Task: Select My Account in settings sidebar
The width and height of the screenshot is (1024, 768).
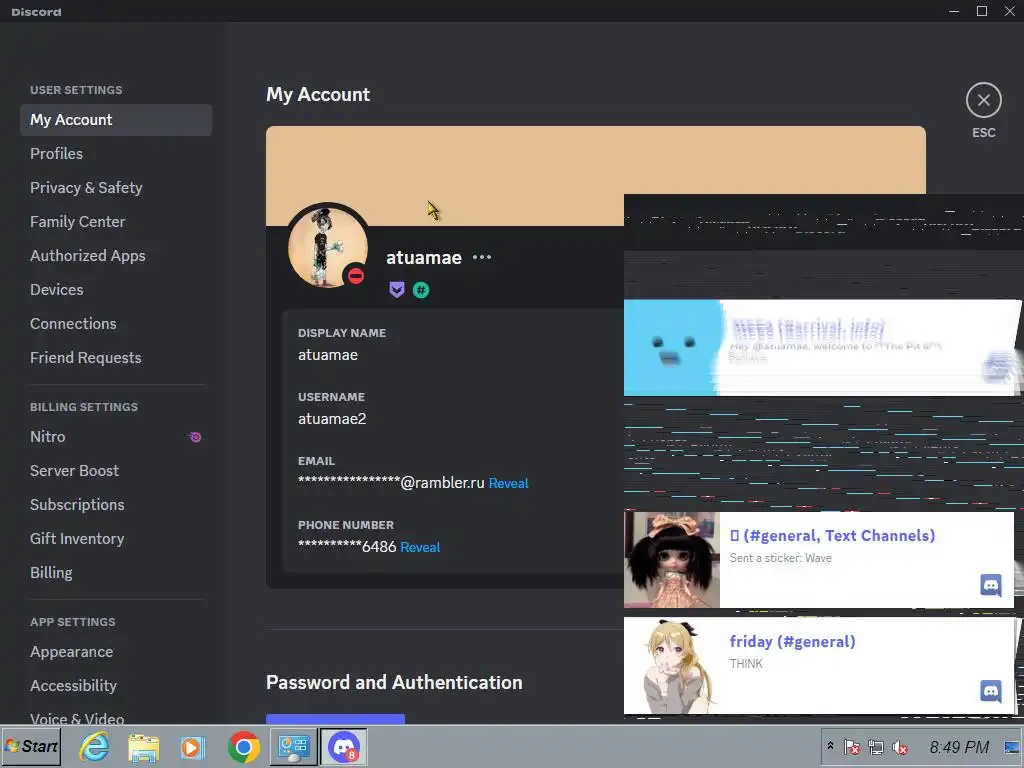Action: pos(116,120)
